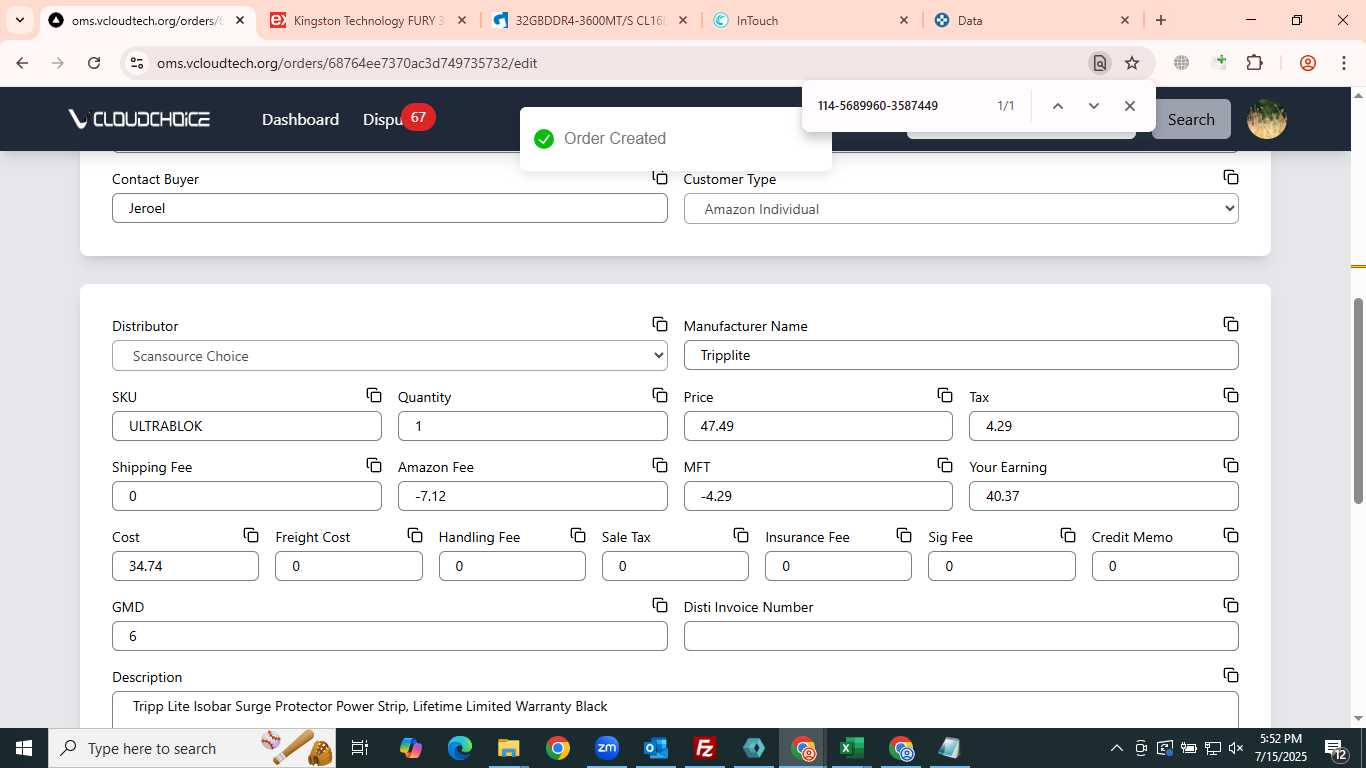This screenshot has height=768, width=1366.
Task: Switch to the 32GBDDR4-3600MT/S tab
Action: (590, 20)
